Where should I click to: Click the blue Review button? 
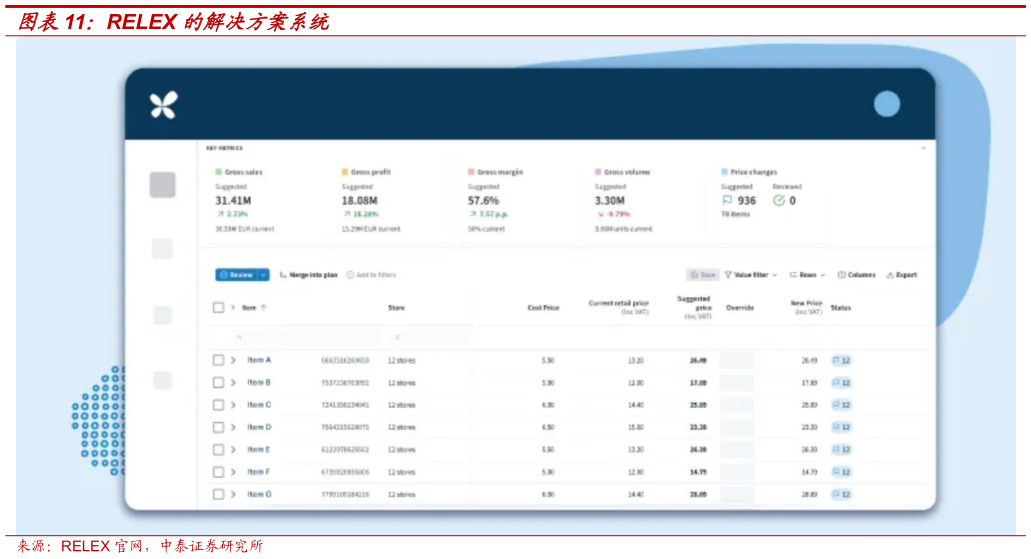(237, 275)
